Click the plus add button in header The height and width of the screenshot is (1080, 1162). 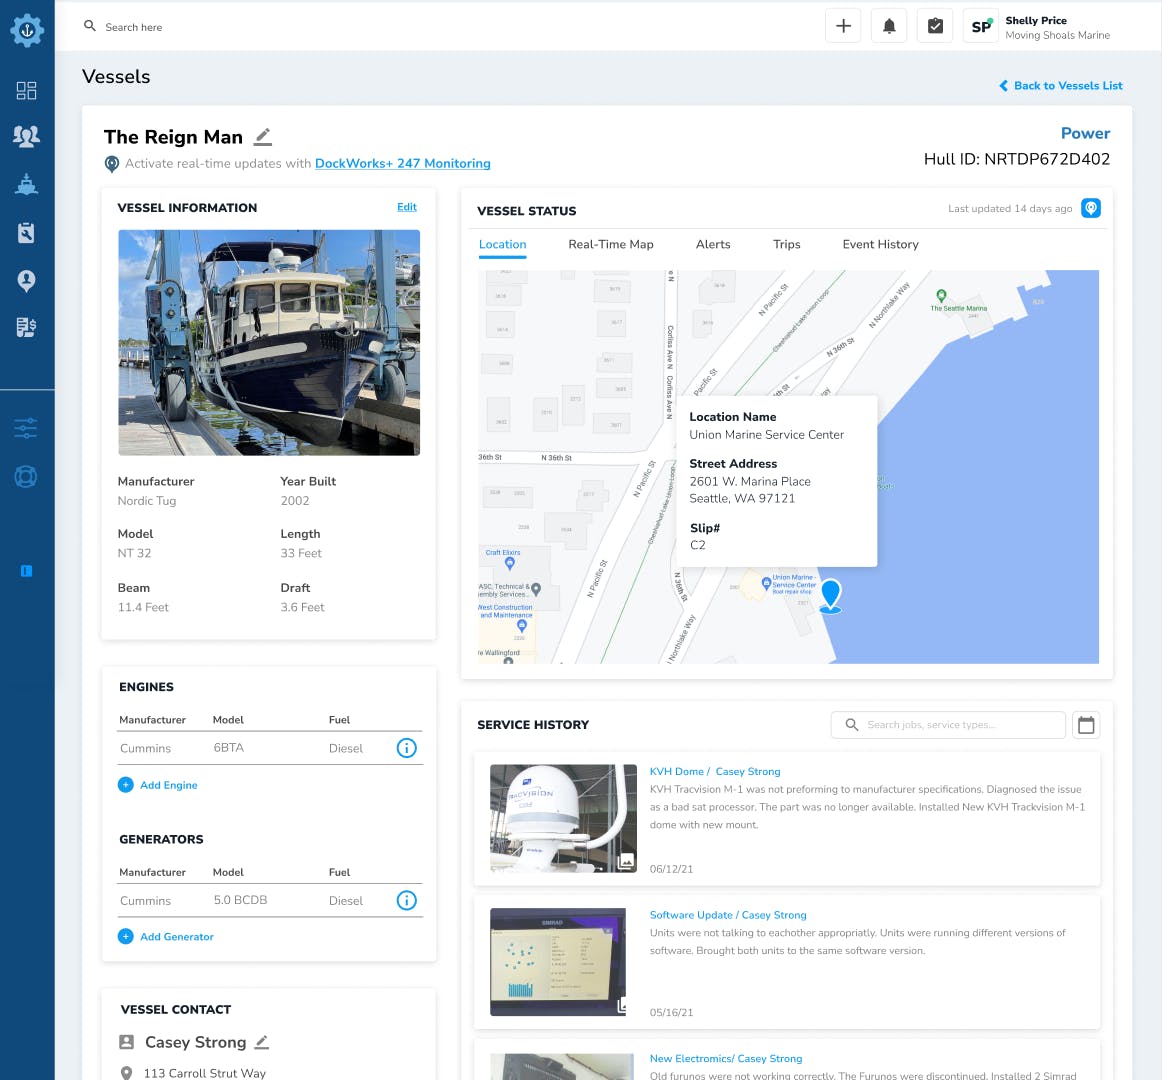(843, 26)
